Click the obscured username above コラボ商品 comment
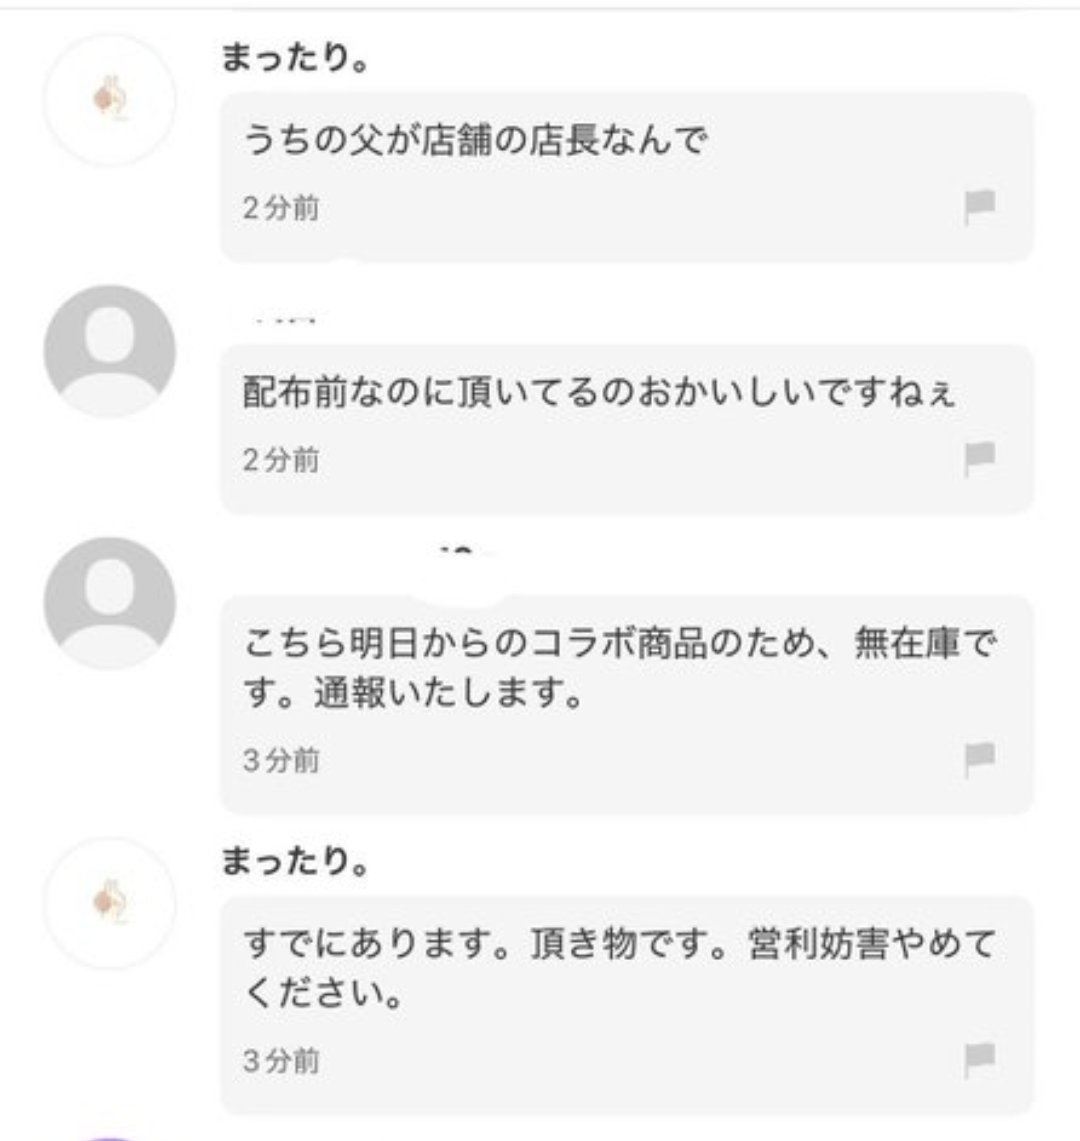Screen dimensions: 1080x1141 466,551
